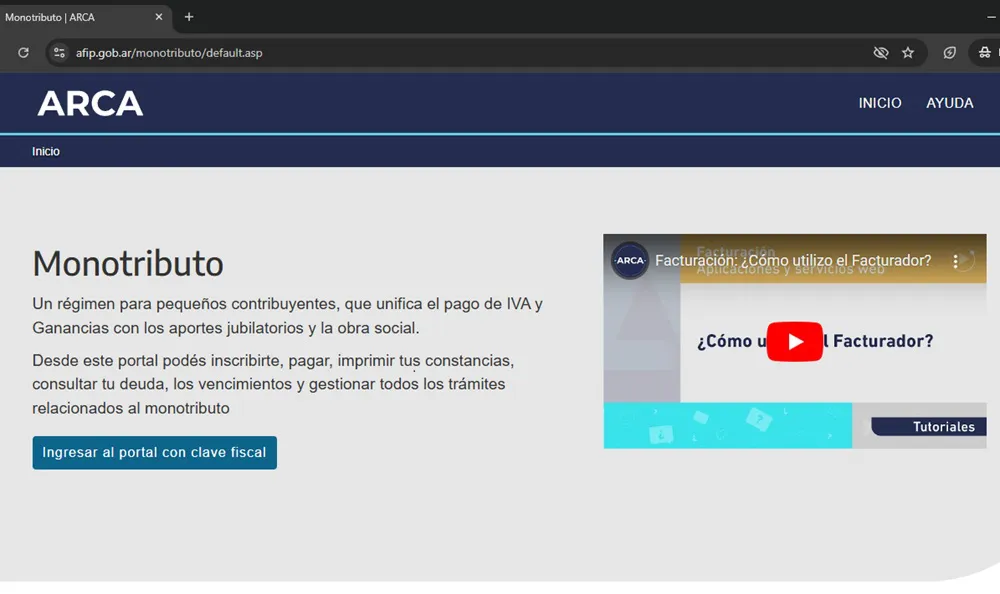The width and height of the screenshot is (1000, 594).
Task: Click the Tutoriales label on video thumbnail
Action: tap(943, 427)
